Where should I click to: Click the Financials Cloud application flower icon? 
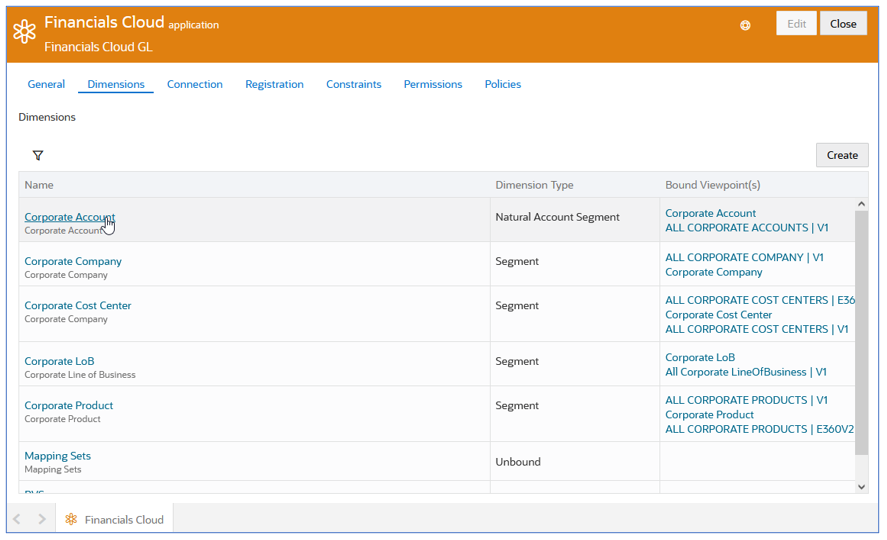click(x=24, y=32)
